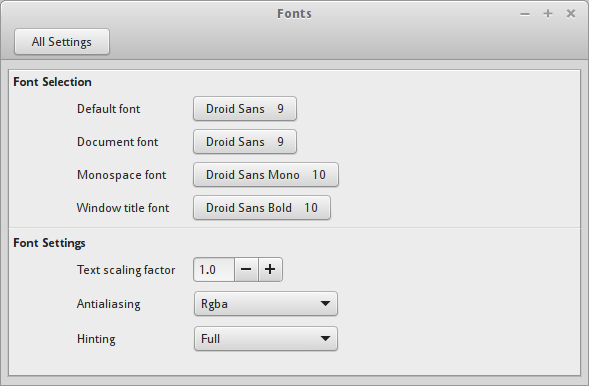Change Window title font Droid Sans Bold
Image resolution: width=589 pixels, height=386 pixels.
pyautogui.click(x=262, y=208)
